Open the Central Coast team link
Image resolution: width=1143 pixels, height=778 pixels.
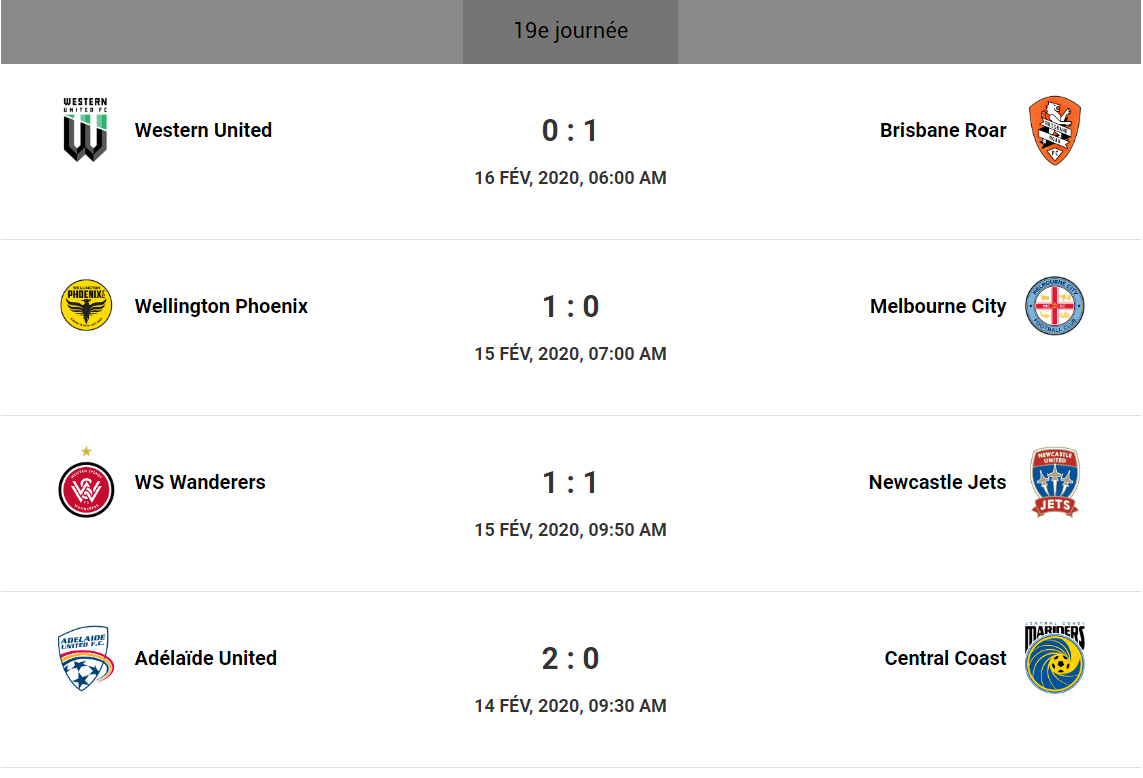(x=945, y=658)
